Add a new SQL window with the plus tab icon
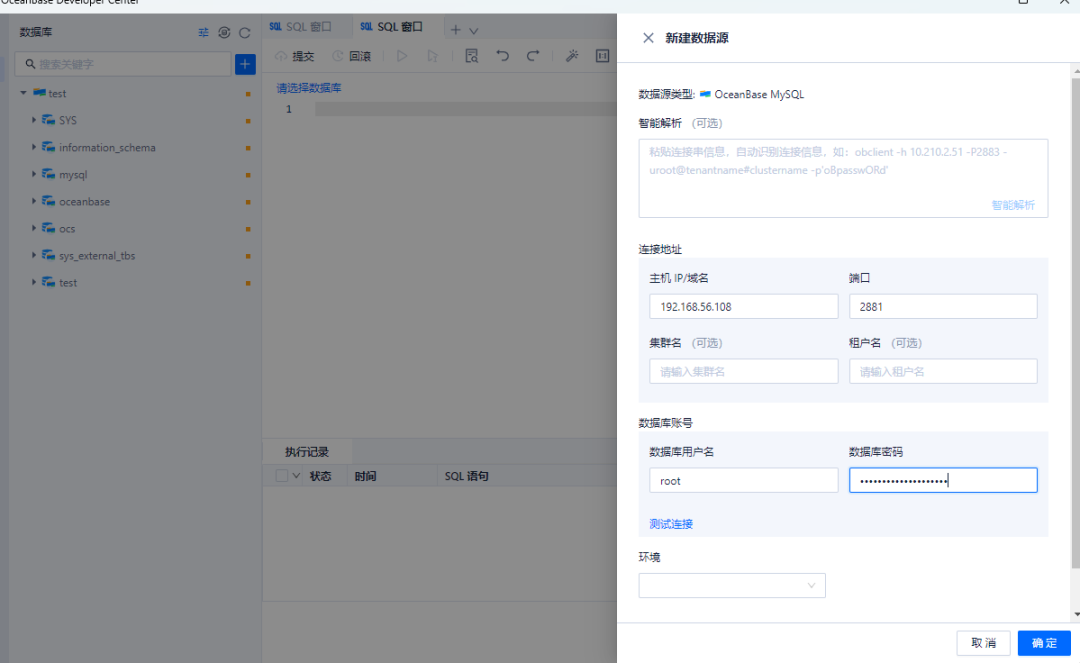The height and width of the screenshot is (663, 1080). tap(455, 30)
